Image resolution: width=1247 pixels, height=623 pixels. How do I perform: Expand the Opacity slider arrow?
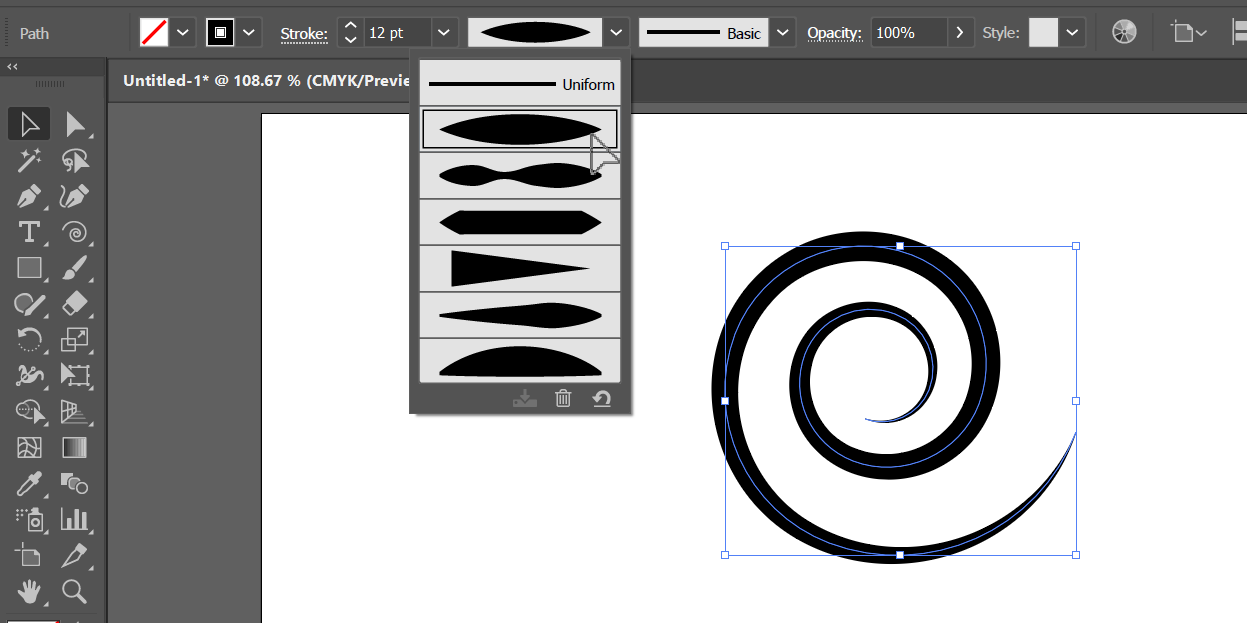960,33
